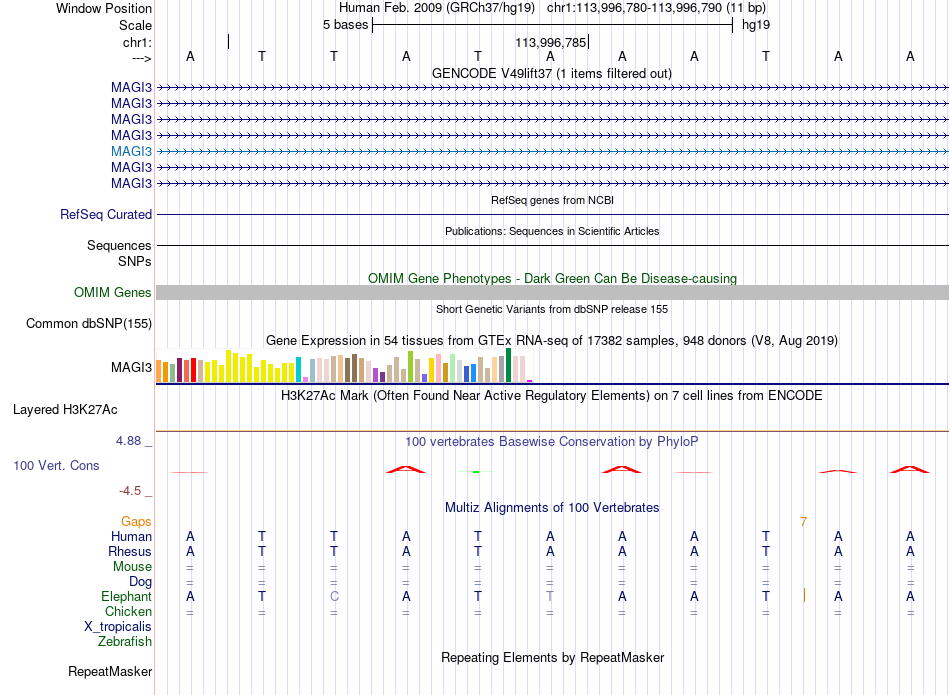Click the Elephant mismatched C base
This screenshot has width=950, height=695.
pos(334,597)
